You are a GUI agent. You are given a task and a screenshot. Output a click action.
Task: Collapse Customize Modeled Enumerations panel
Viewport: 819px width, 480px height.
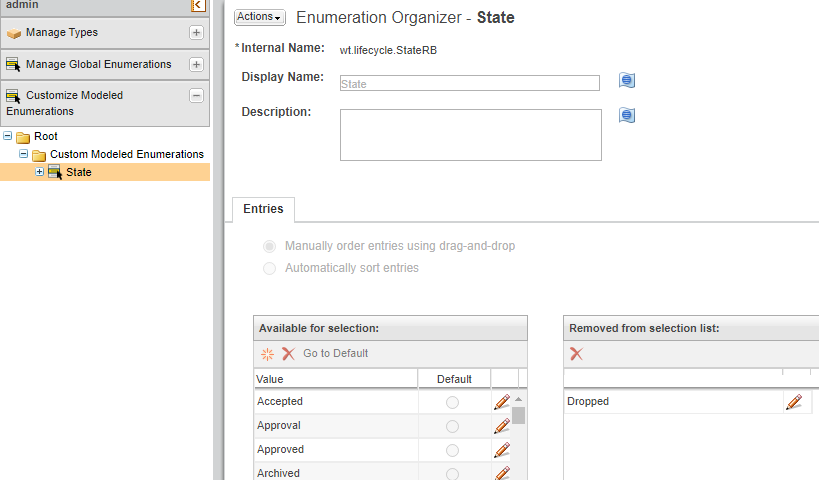tap(196, 96)
